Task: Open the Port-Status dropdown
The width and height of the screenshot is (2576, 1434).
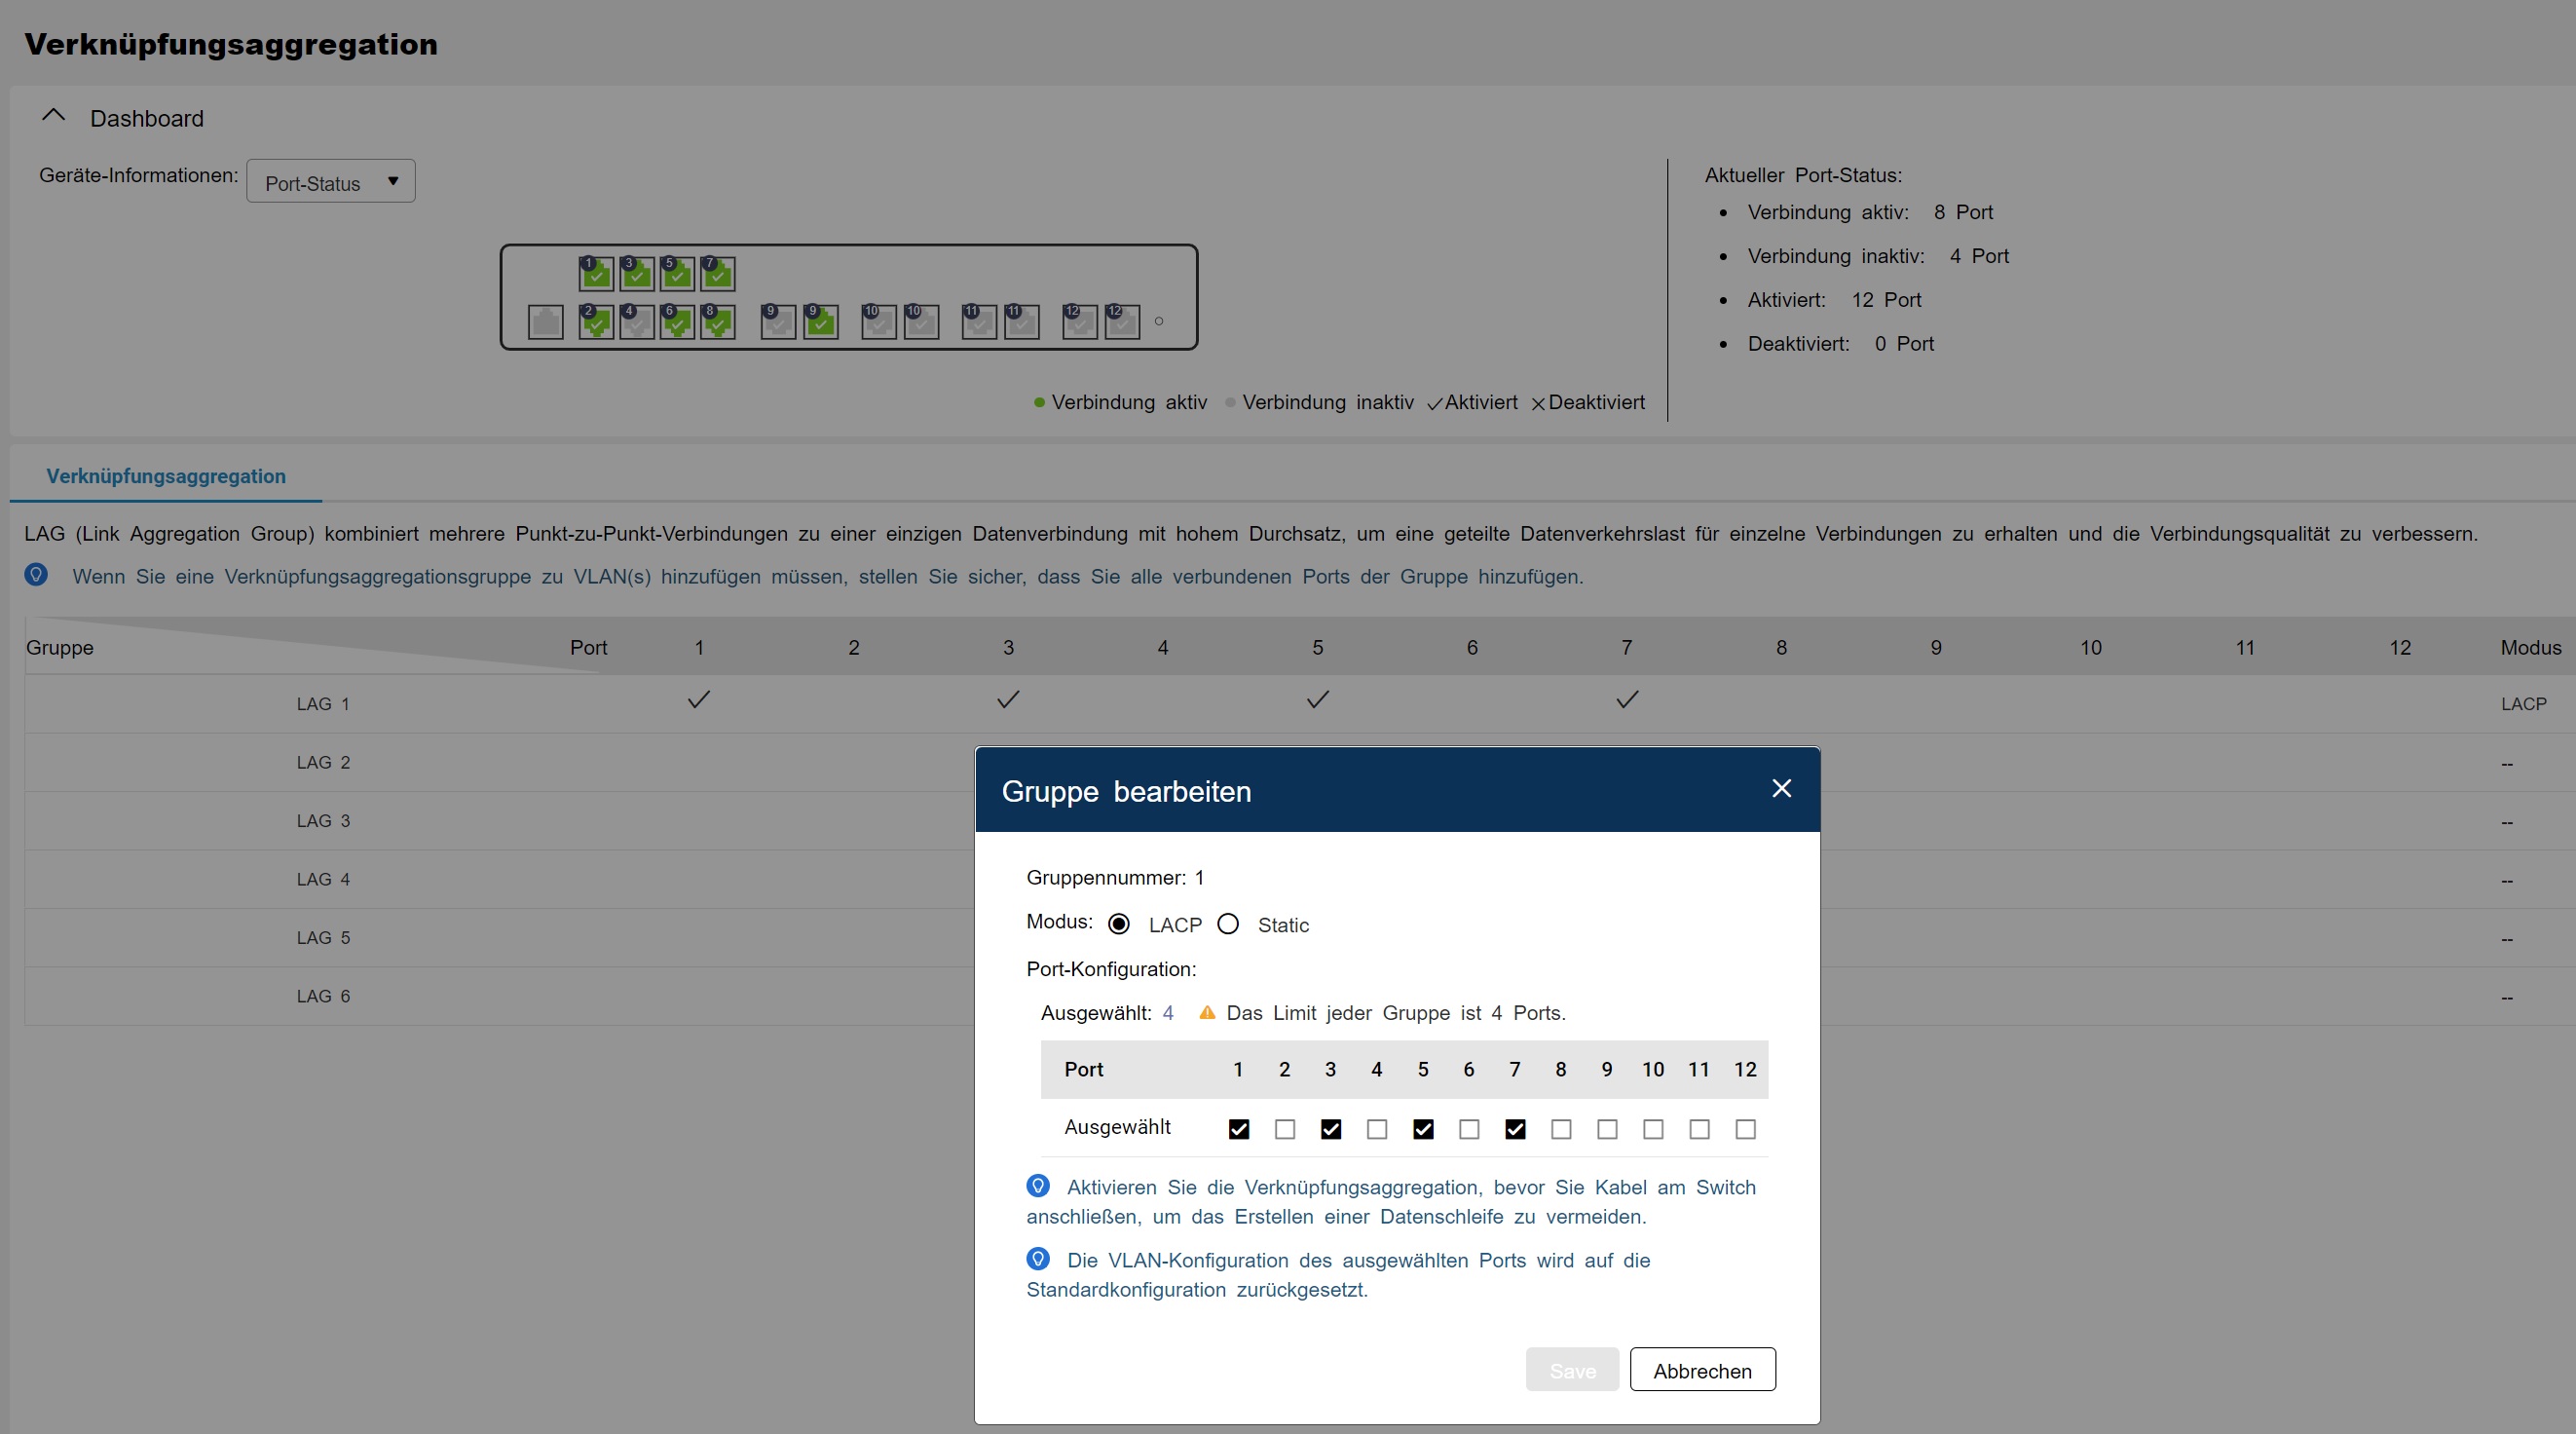Action: [x=331, y=182]
